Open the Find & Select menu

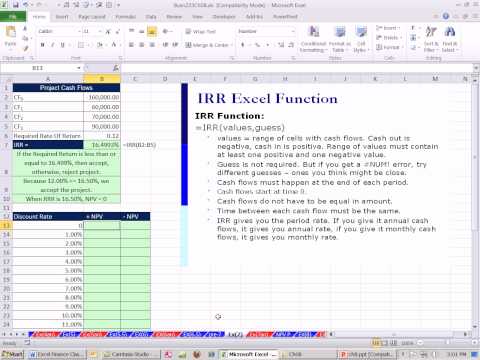click(x=450, y=39)
